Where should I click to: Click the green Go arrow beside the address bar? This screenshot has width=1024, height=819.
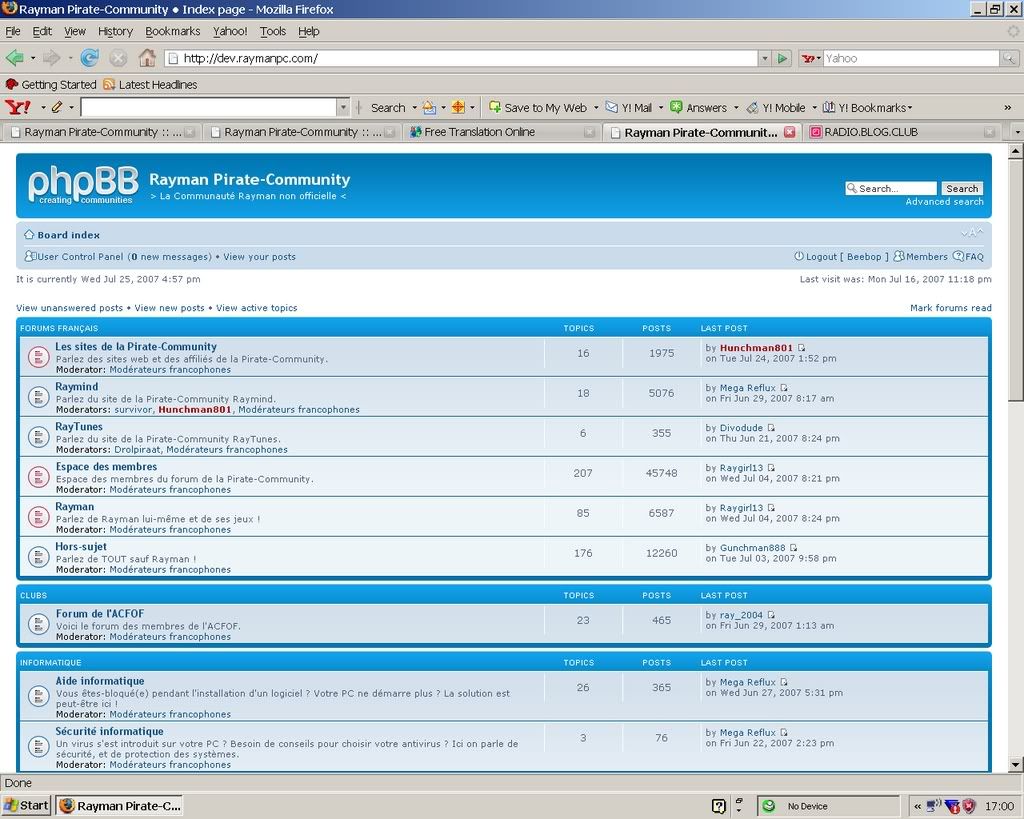click(782, 58)
